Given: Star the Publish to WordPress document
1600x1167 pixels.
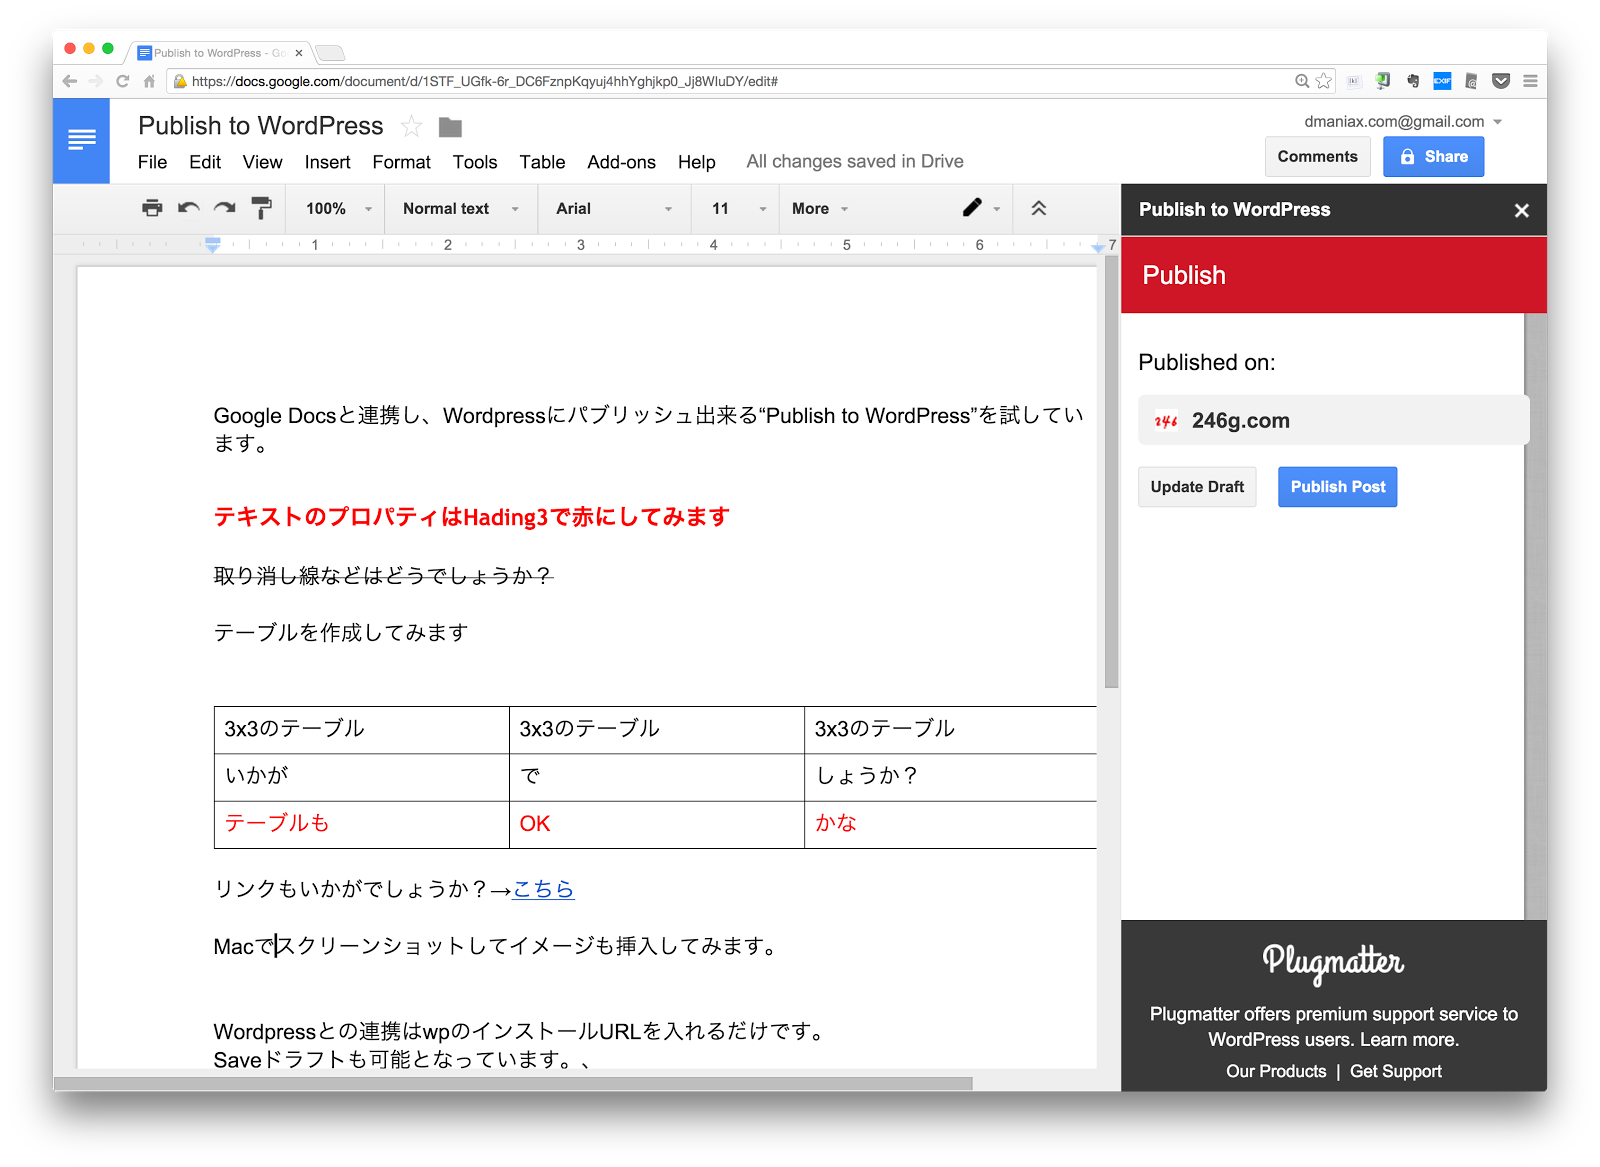Looking at the screenshot, I should (x=411, y=127).
